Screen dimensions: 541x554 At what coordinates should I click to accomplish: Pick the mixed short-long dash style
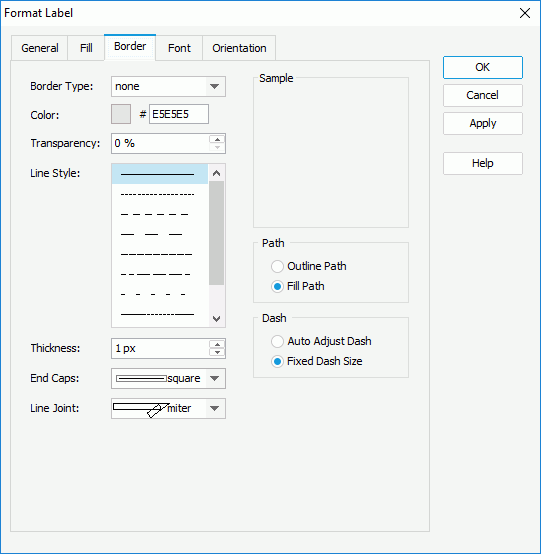[x=160, y=274]
